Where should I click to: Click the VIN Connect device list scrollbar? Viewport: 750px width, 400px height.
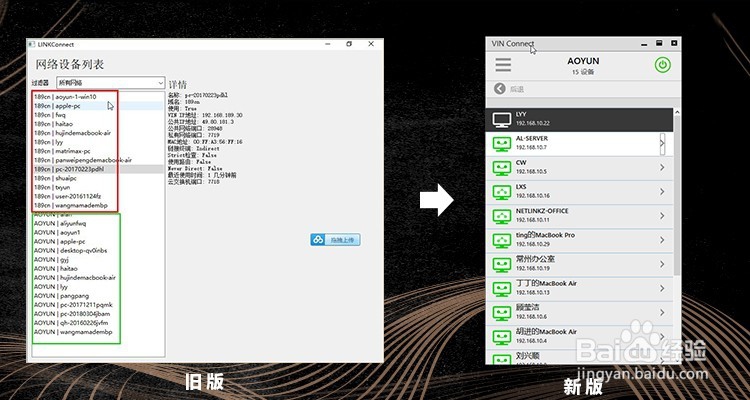point(677,196)
